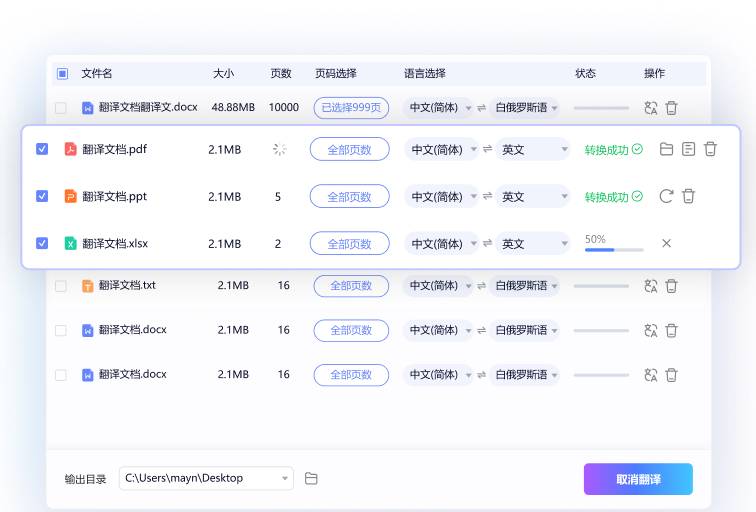This screenshot has height=512, width=756.
Task: Click the 48.88MB size value
Action: tap(233, 108)
